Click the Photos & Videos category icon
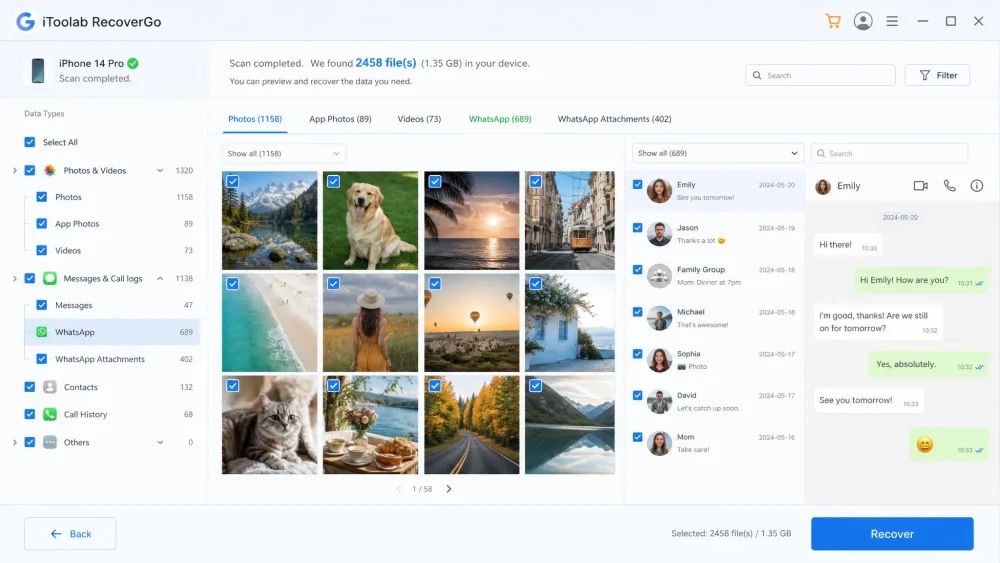1000x563 pixels. [x=50, y=170]
